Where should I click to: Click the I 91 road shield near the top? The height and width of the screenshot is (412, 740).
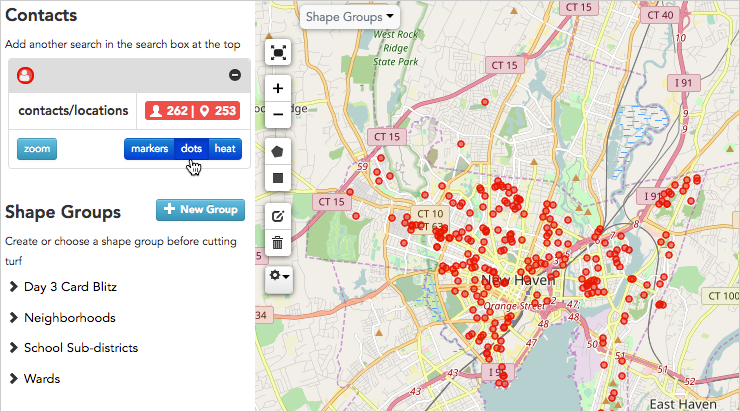click(x=683, y=83)
